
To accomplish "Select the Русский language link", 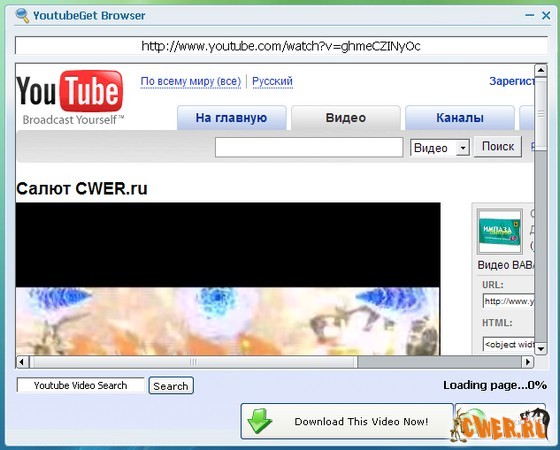I will (272, 81).
